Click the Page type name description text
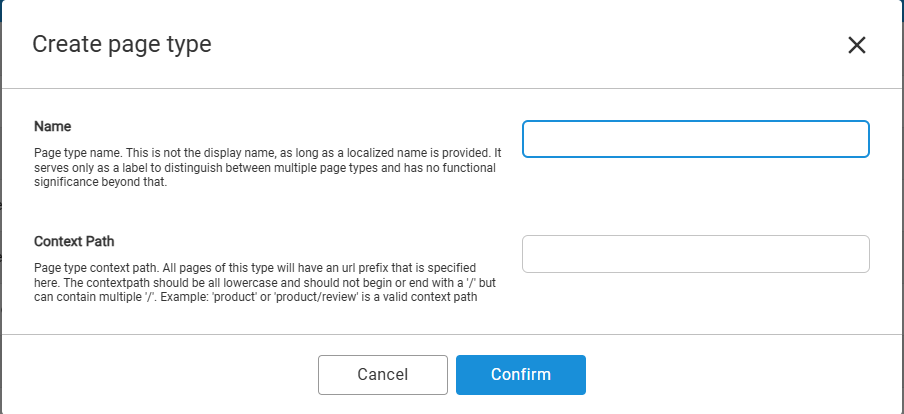Screen dimensions: 904x414 [x=266, y=167]
